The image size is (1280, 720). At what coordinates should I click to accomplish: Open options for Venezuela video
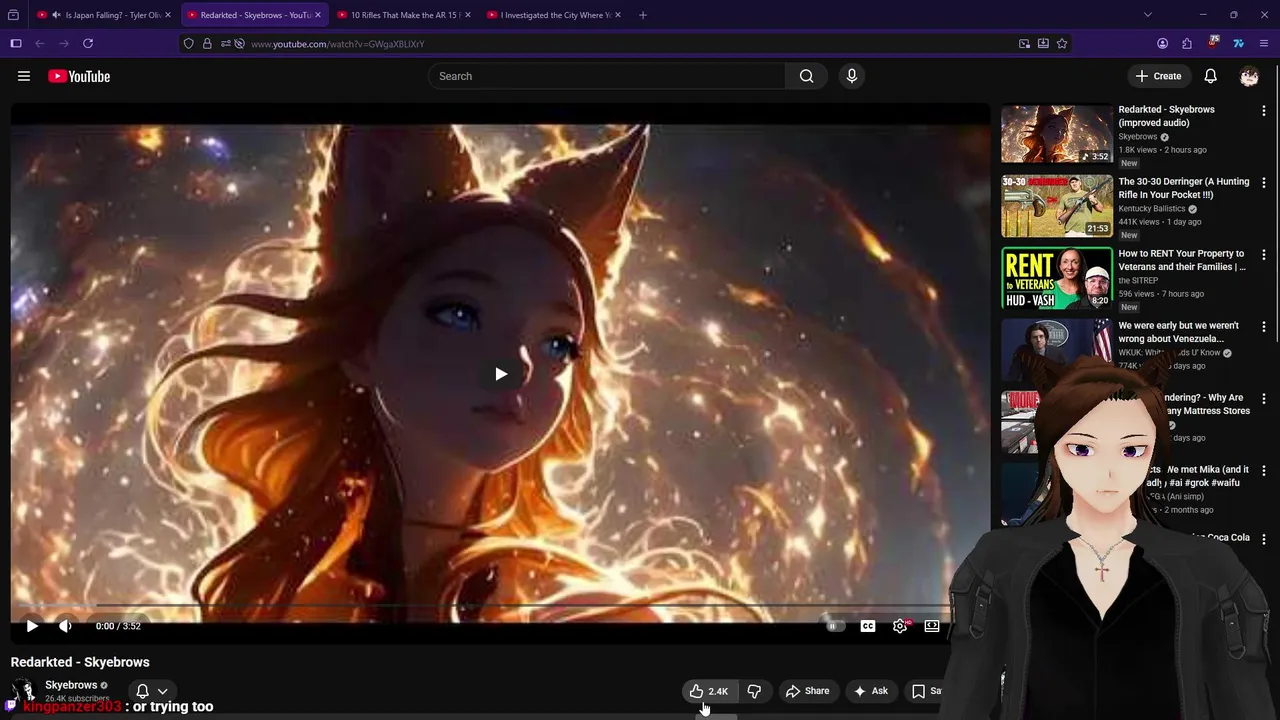pos(1264,327)
